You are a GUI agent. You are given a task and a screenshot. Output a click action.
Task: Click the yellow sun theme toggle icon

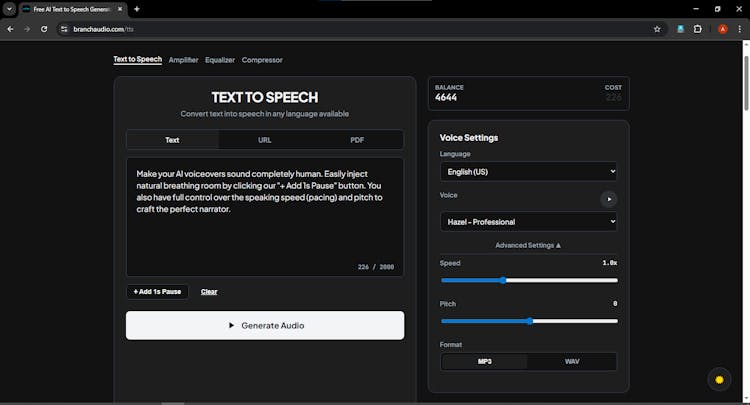(x=718, y=379)
